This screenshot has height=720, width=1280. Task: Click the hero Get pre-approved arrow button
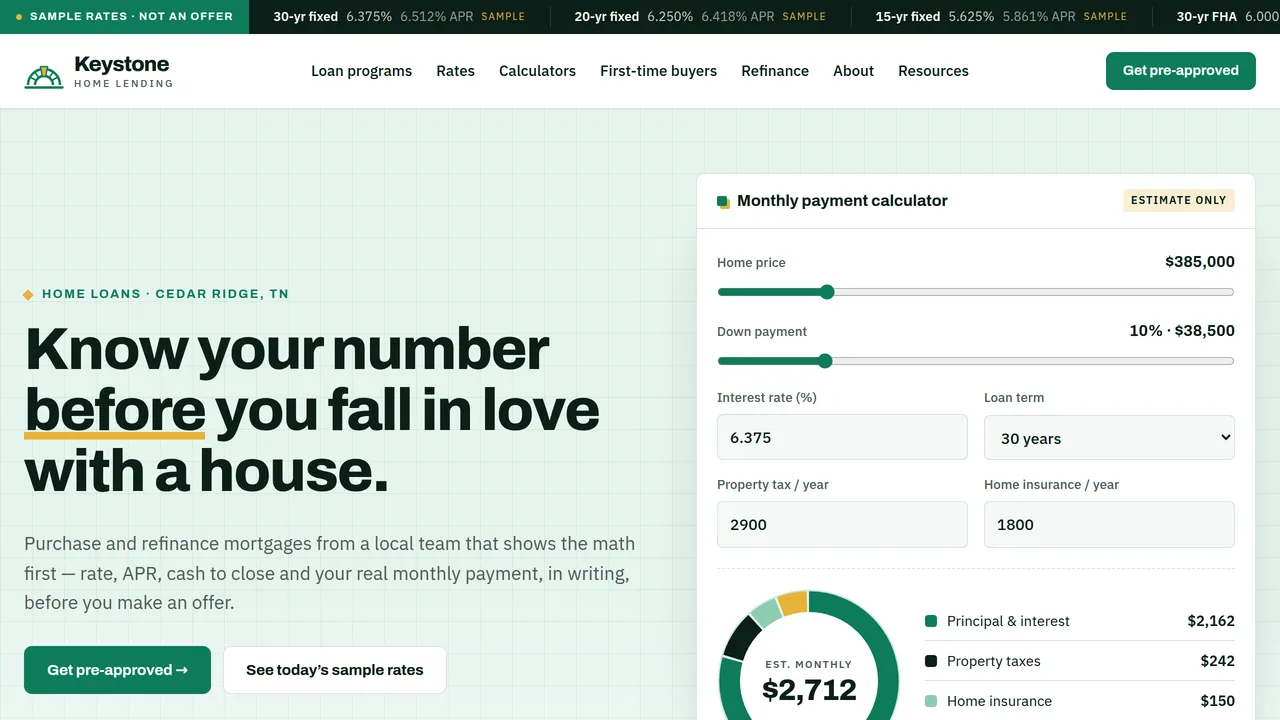117,670
